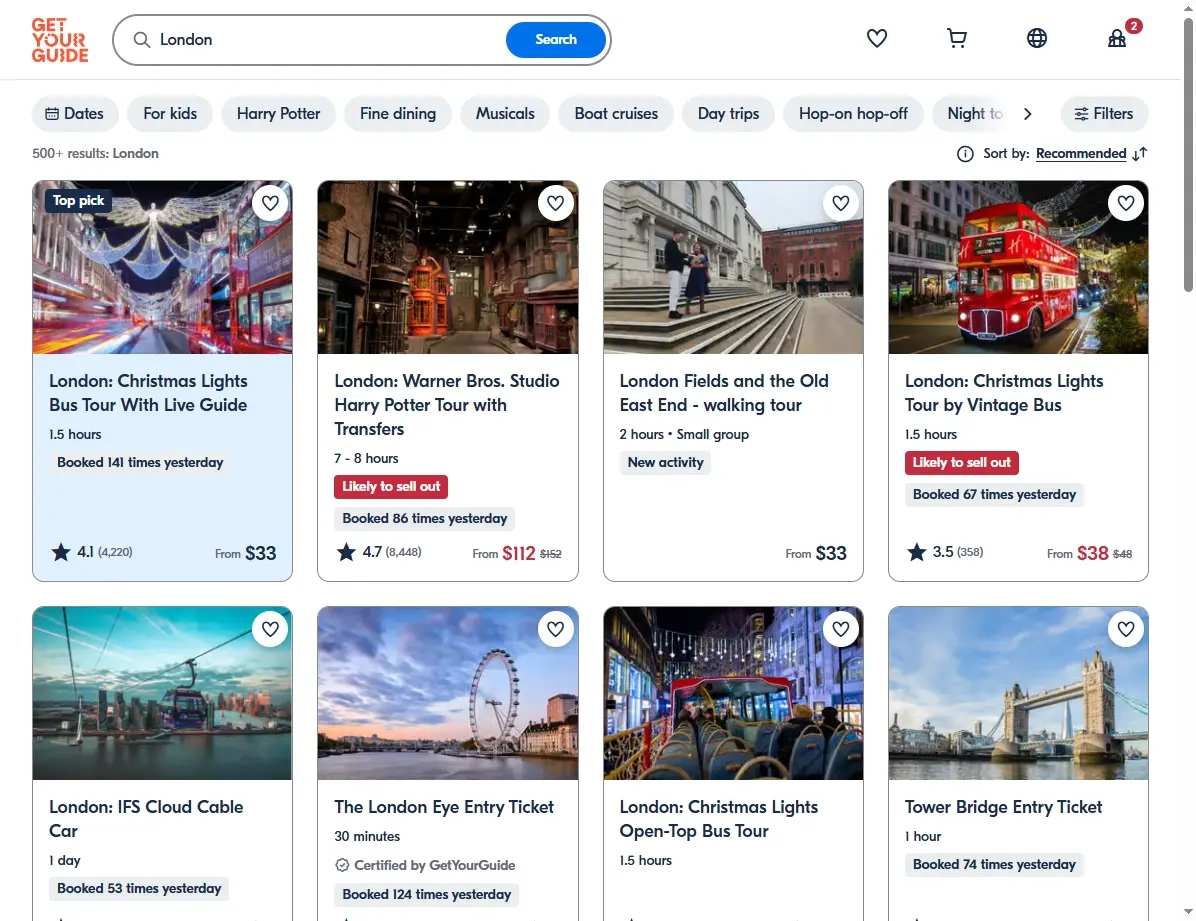Click Likely to sell out on Harry Potter card
This screenshot has height=921, width=1196.
[x=391, y=487]
